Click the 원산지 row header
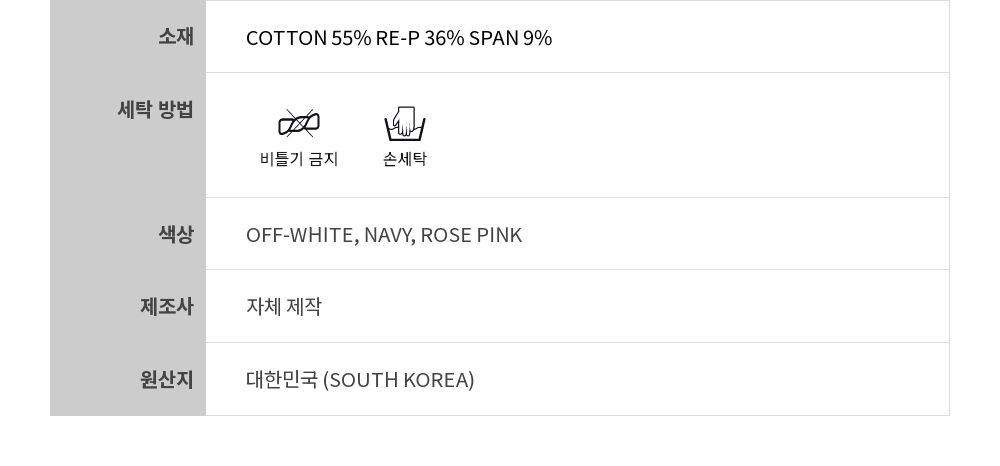 point(166,380)
